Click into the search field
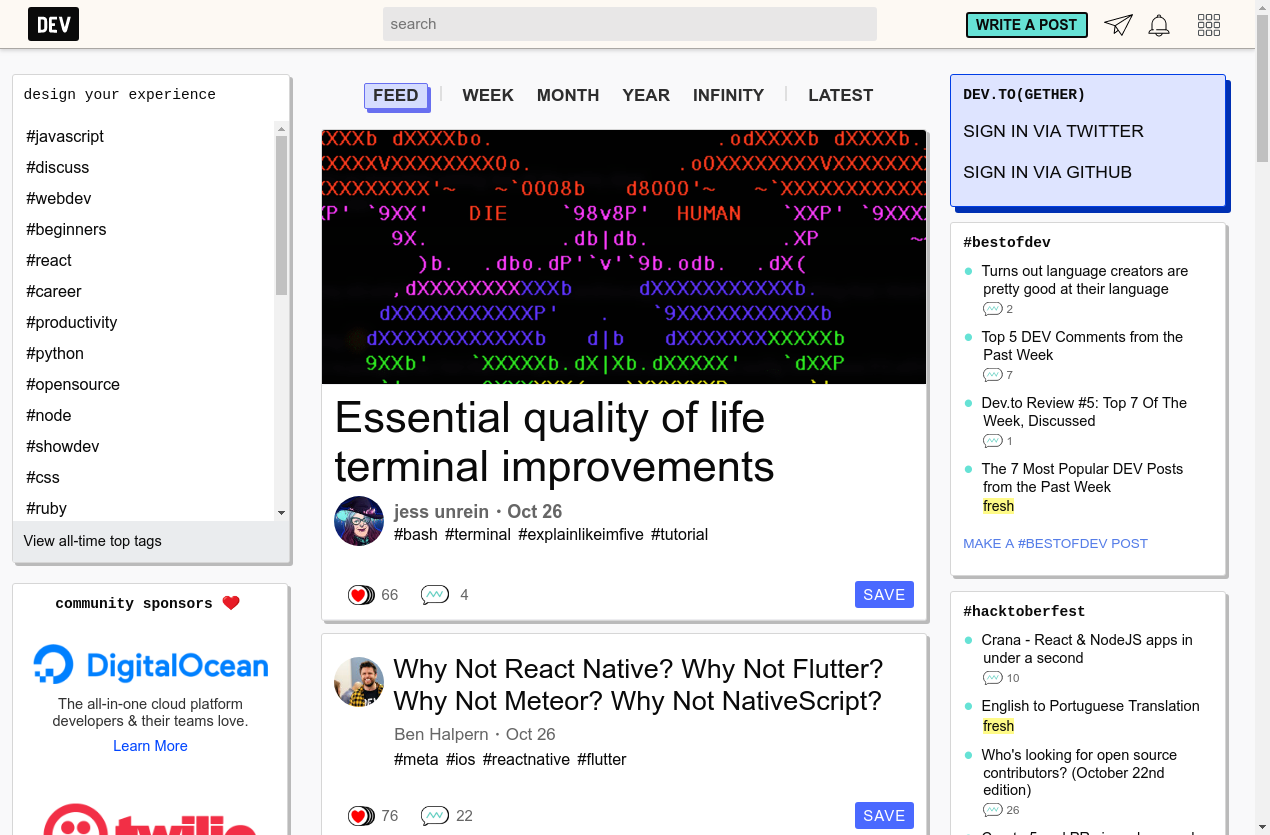The width and height of the screenshot is (1270, 835). (630, 24)
